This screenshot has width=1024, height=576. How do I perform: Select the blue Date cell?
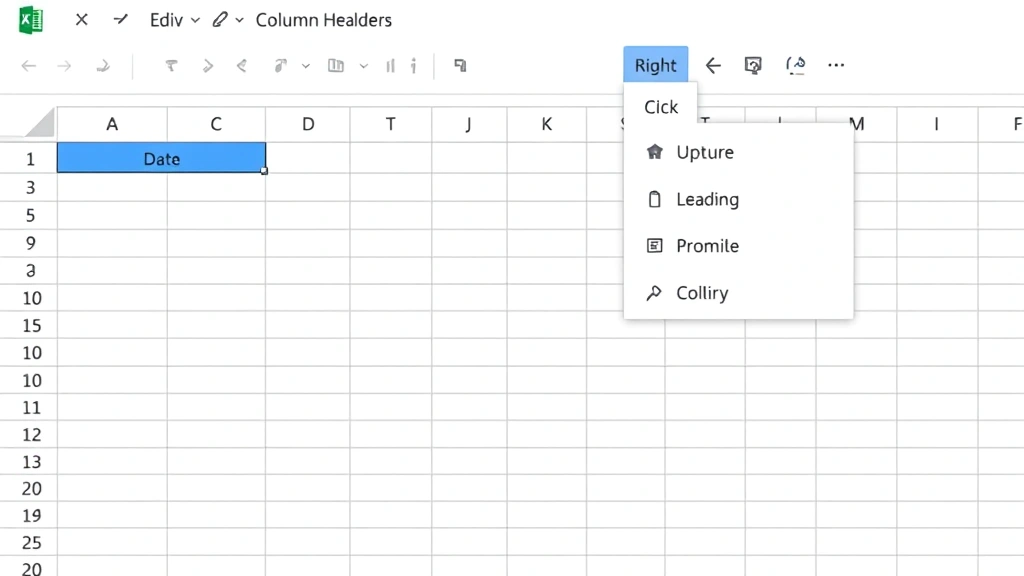pyautogui.click(x=161, y=159)
